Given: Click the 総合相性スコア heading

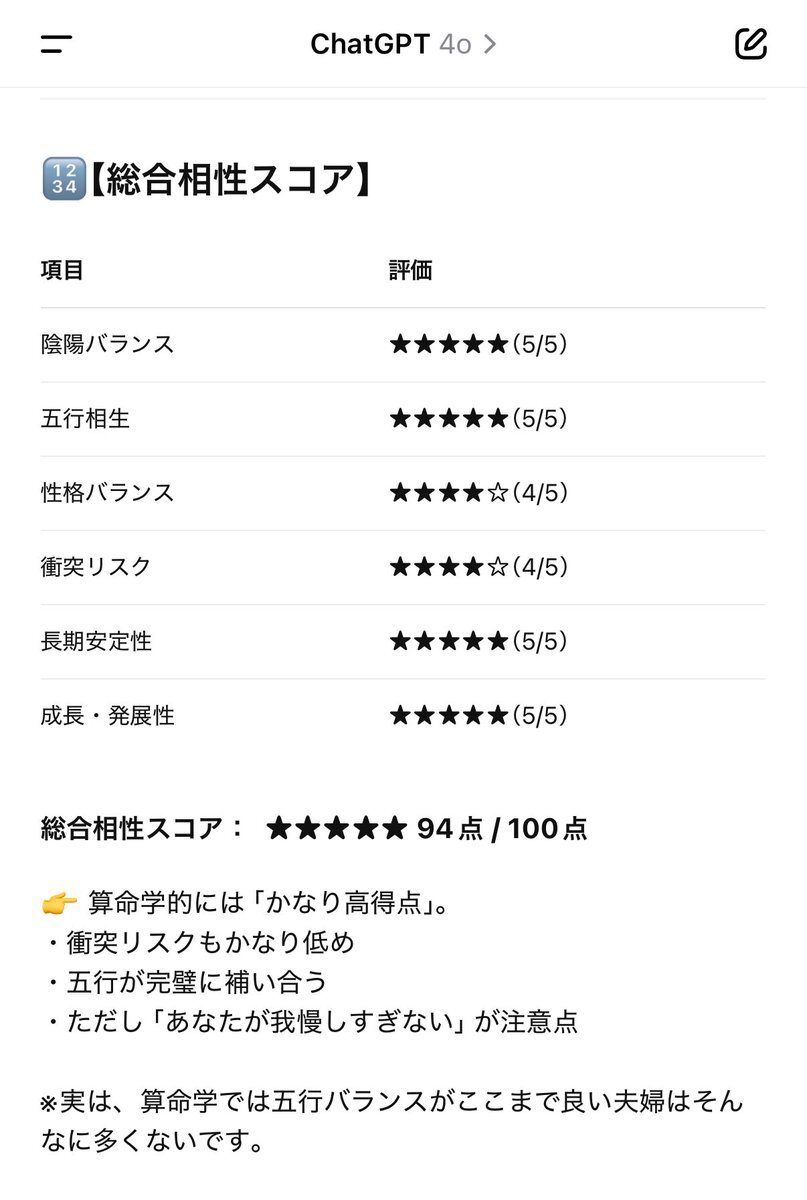Looking at the screenshot, I should pos(228,181).
